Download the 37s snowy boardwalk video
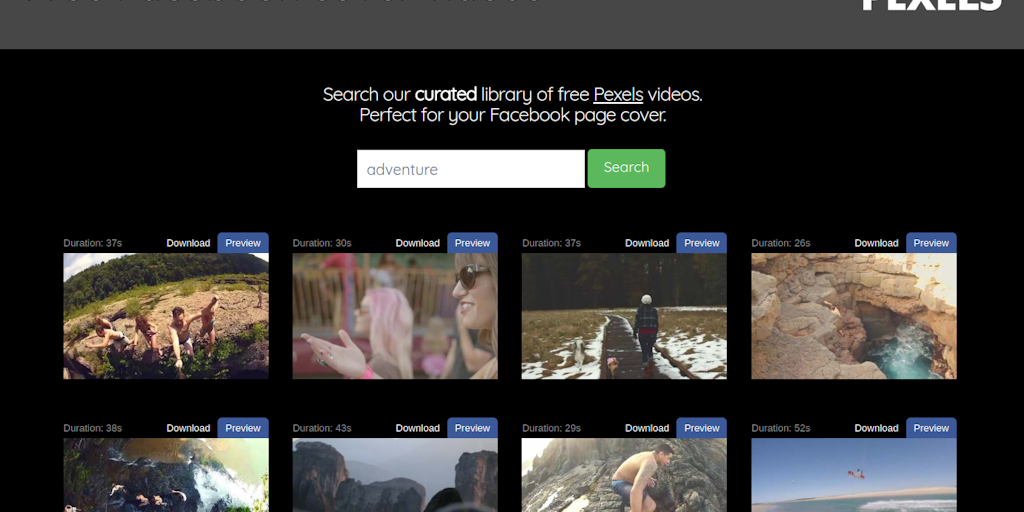This screenshot has width=1024, height=512. 647,243
